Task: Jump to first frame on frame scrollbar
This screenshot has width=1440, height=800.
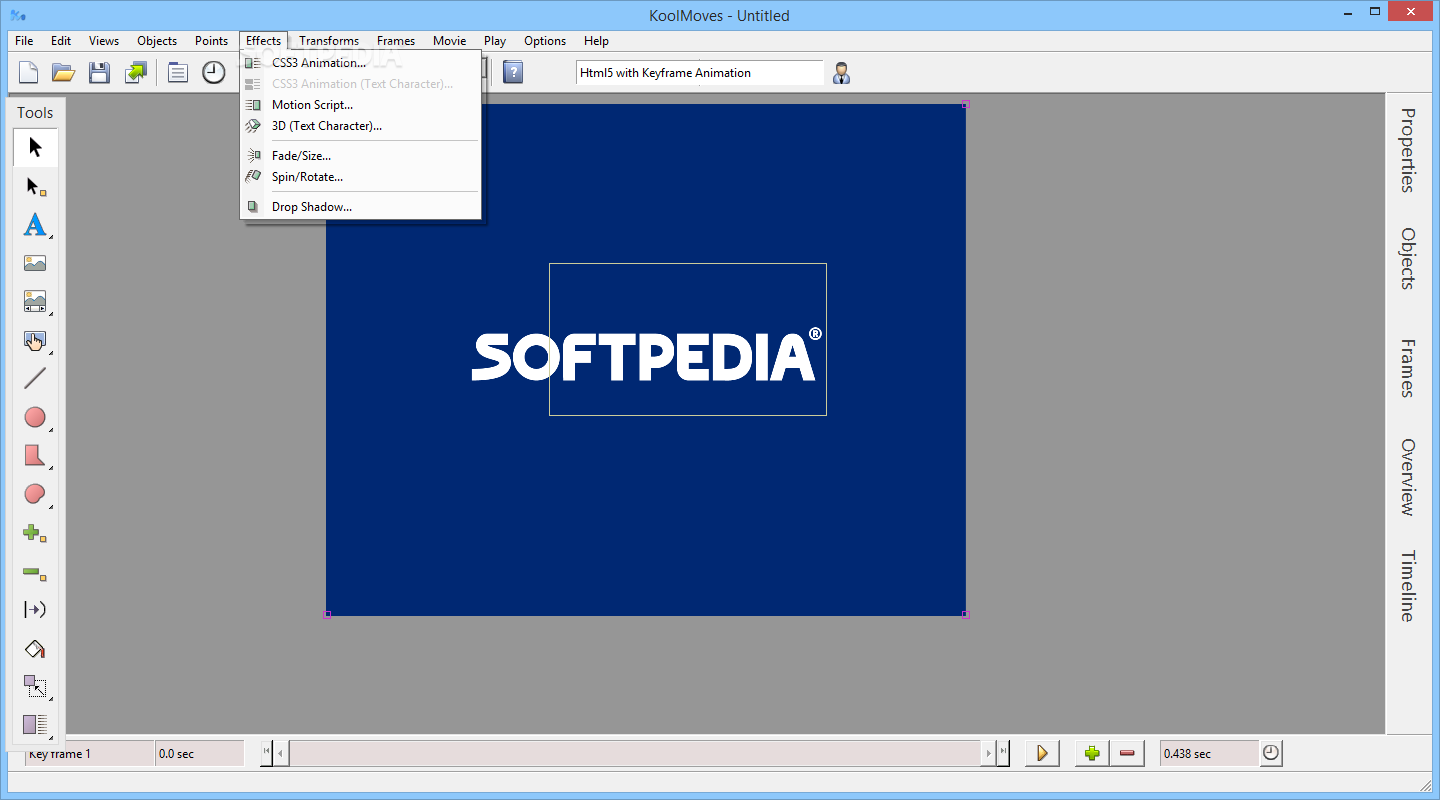Action: (x=266, y=753)
